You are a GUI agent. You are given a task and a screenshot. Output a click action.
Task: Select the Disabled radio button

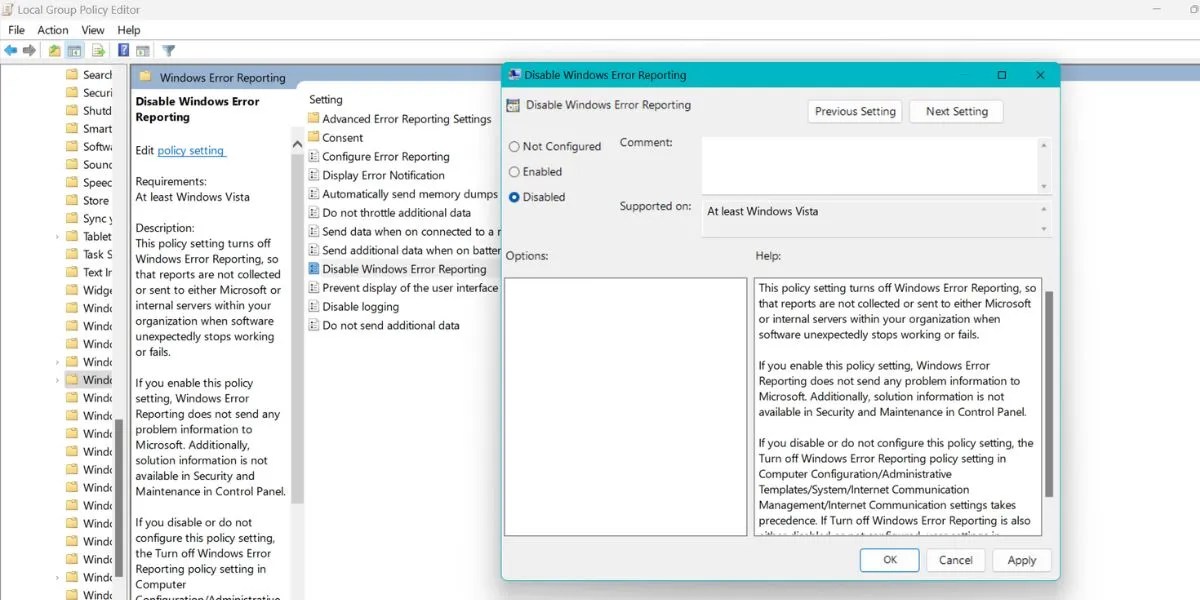tap(514, 197)
